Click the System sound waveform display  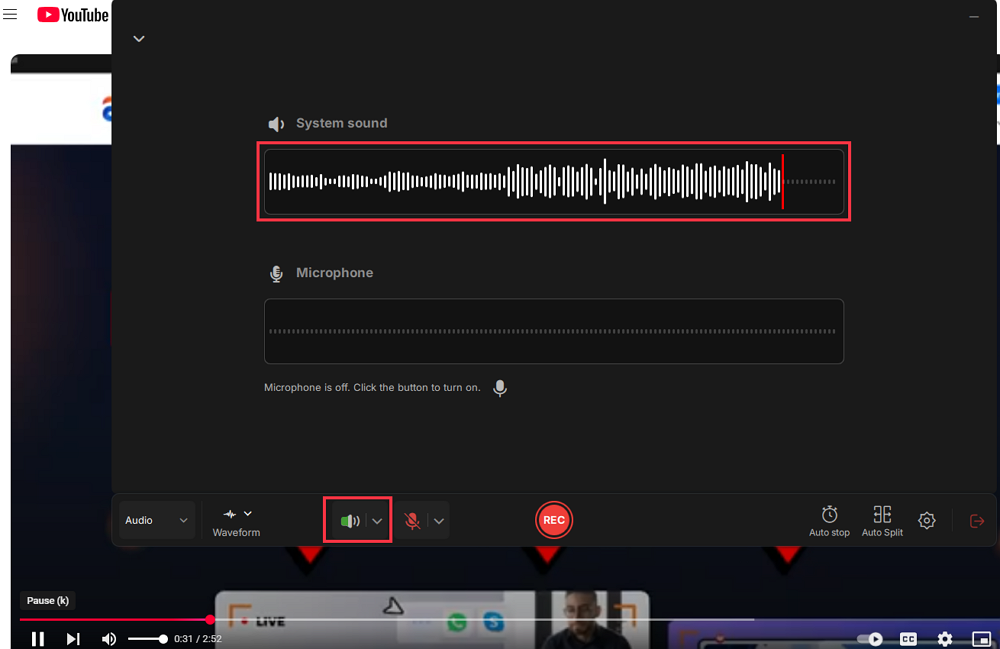click(x=554, y=182)
